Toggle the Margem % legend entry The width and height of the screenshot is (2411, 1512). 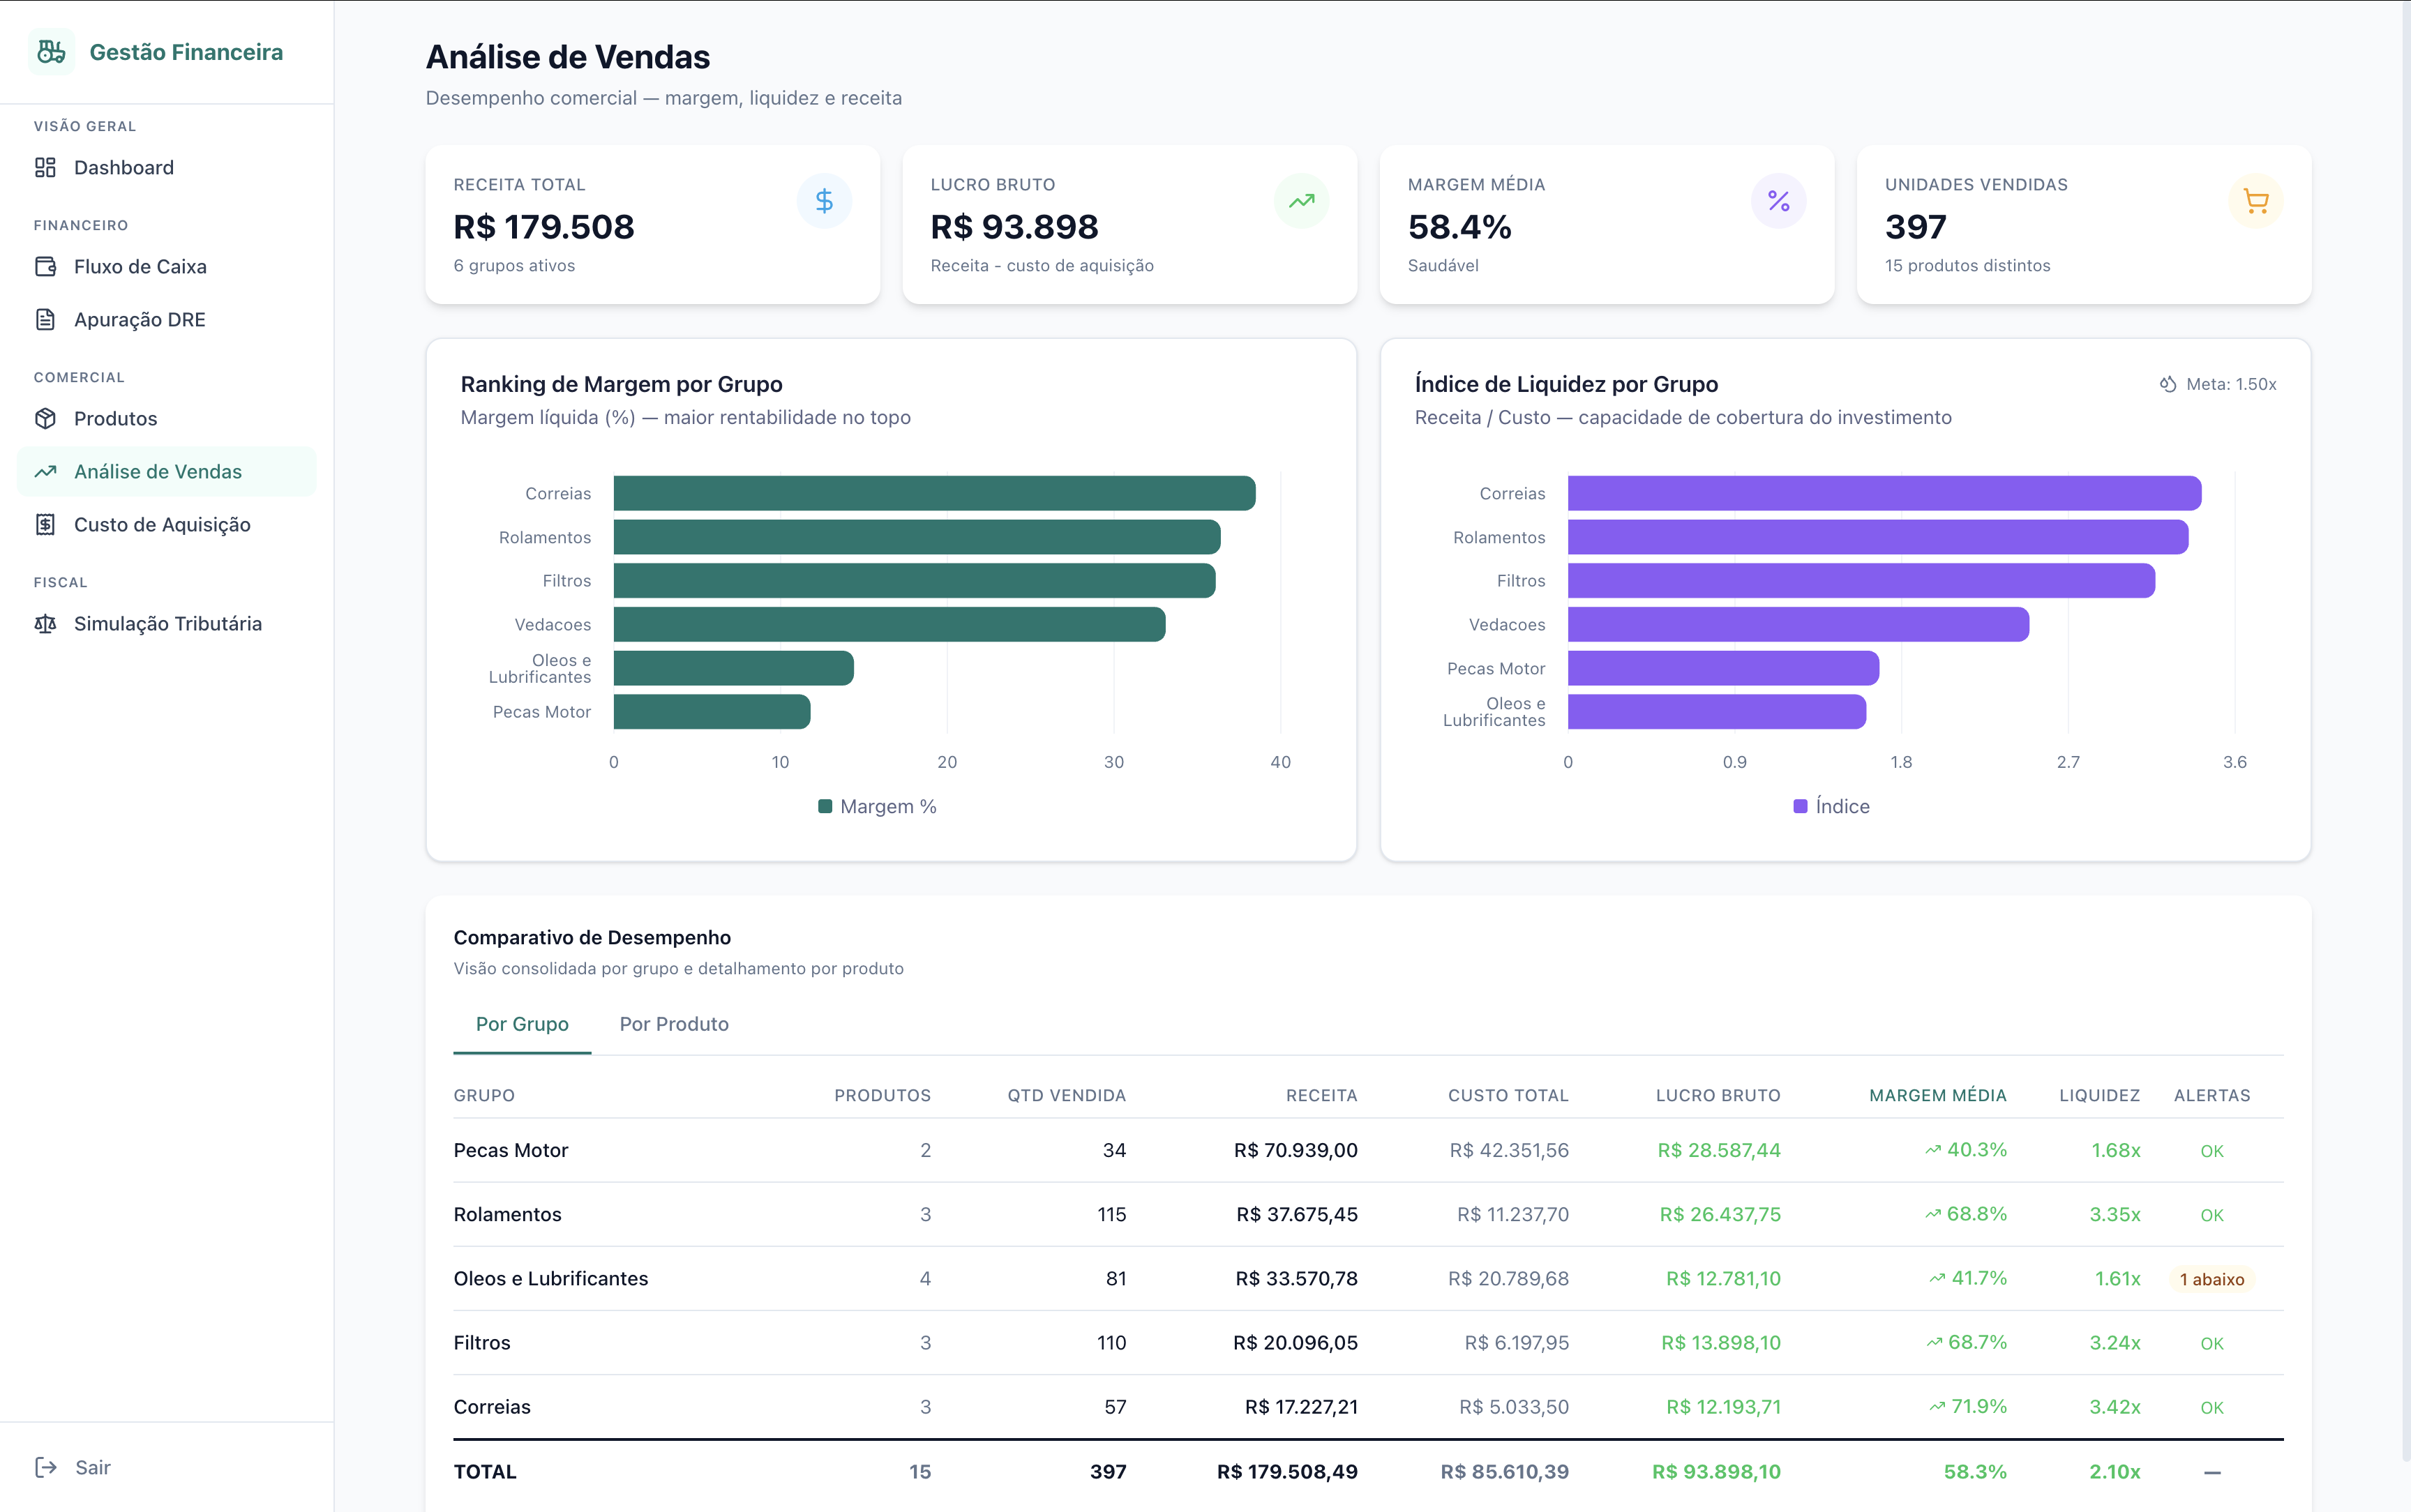(x=877, y=806)
